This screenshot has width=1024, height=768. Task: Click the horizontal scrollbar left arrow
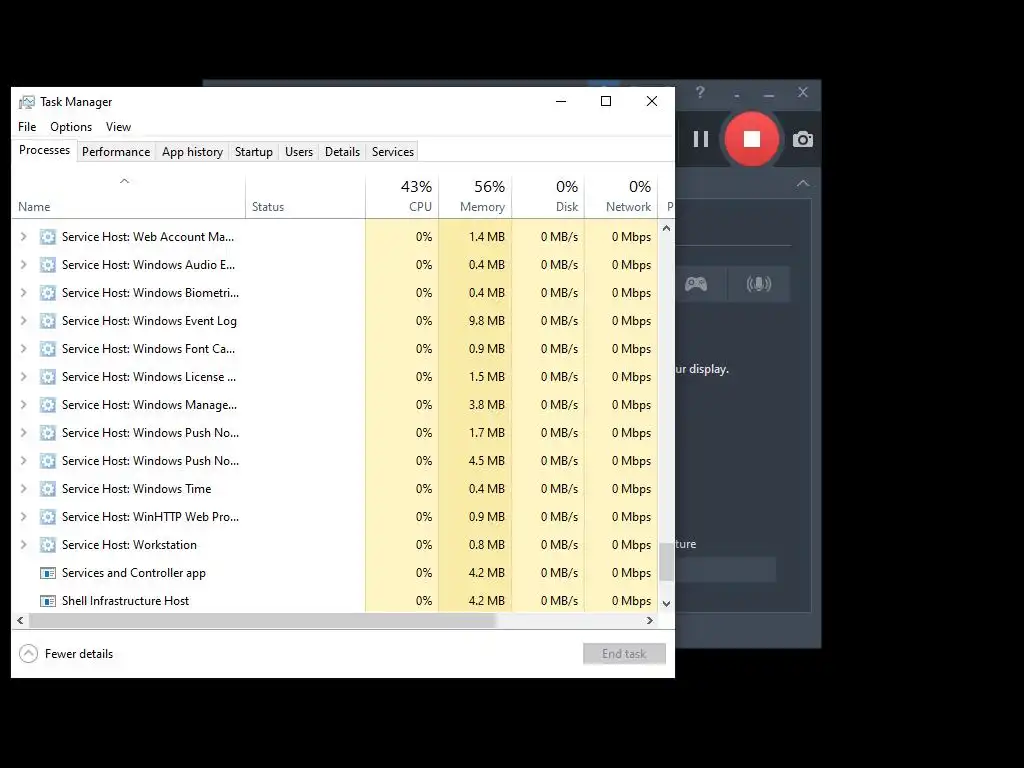(20, 620)
